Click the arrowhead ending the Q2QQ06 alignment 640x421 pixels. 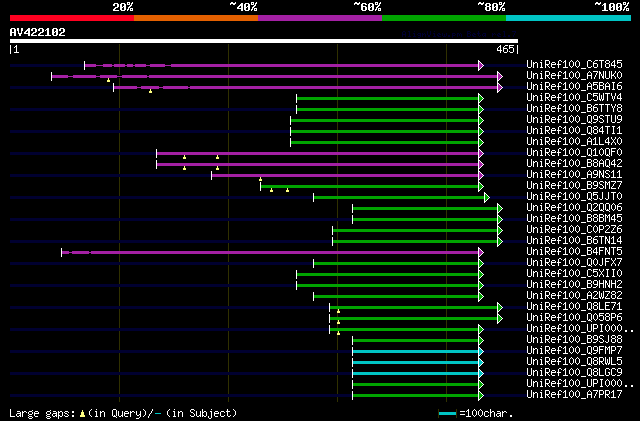coord(500,209)
